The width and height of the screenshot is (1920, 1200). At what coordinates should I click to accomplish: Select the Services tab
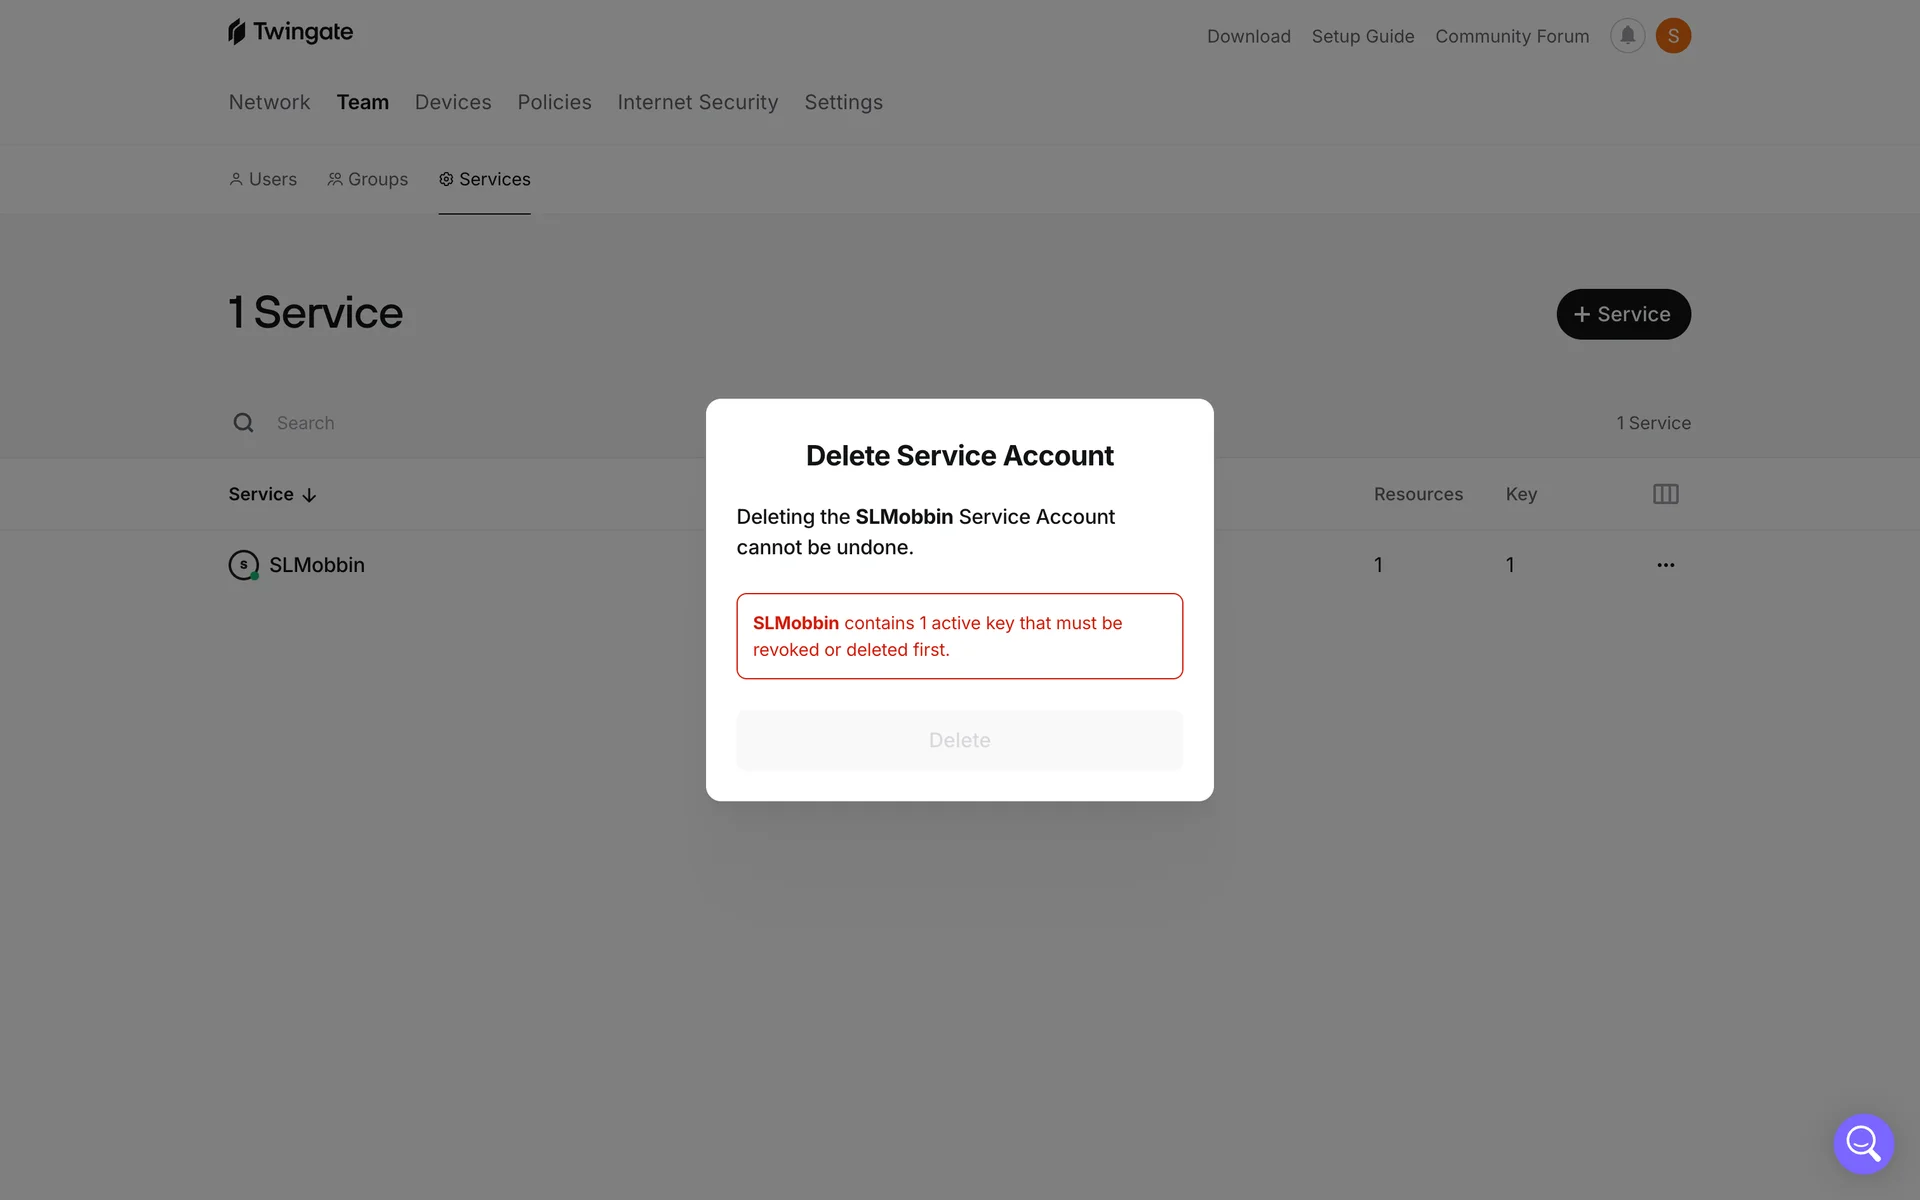[485, 179]
